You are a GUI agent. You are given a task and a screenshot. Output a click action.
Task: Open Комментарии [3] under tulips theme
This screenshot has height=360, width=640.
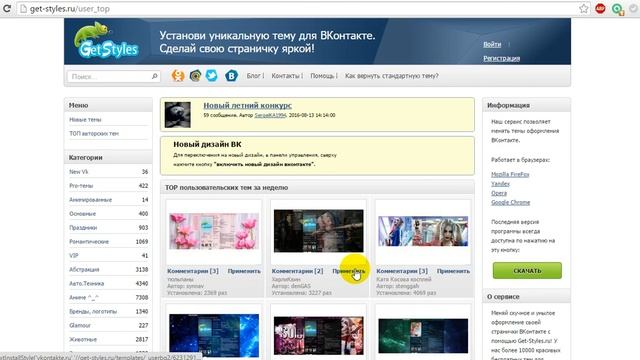click(x=193, y=271)
